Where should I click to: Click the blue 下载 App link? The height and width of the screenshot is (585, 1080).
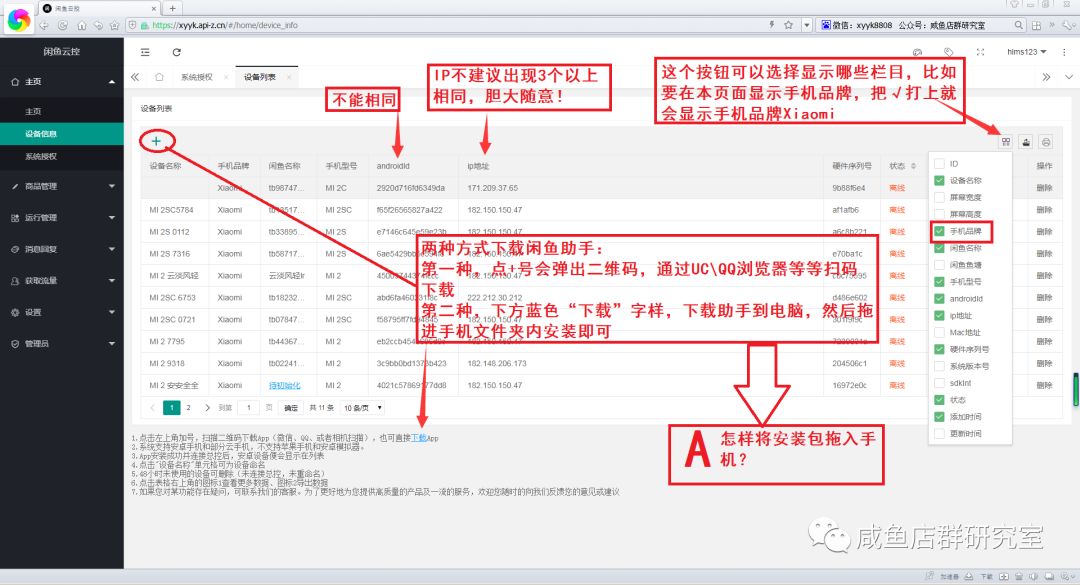pos(421,438)
